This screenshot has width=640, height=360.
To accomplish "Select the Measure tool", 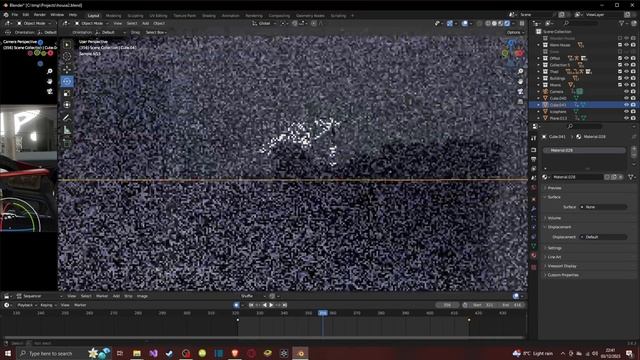I will (67, 130).
